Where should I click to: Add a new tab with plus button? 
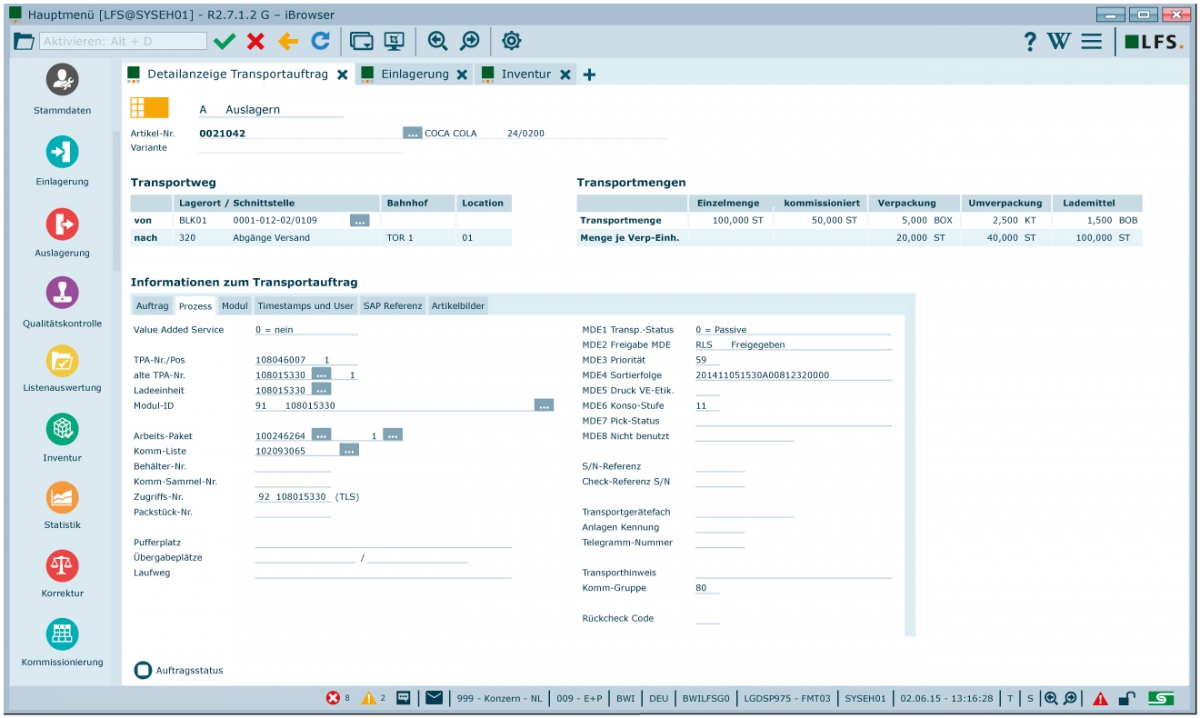(589, 75)
